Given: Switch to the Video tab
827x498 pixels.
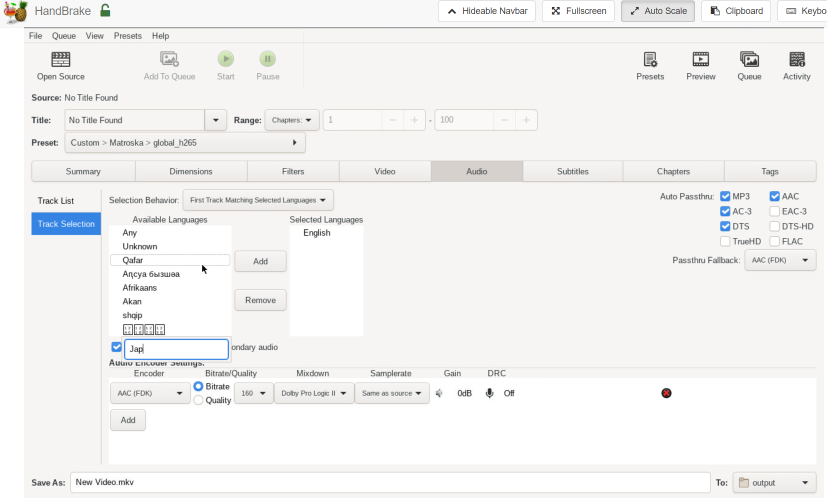Looking at the screenshot, I should coord(385,171).
